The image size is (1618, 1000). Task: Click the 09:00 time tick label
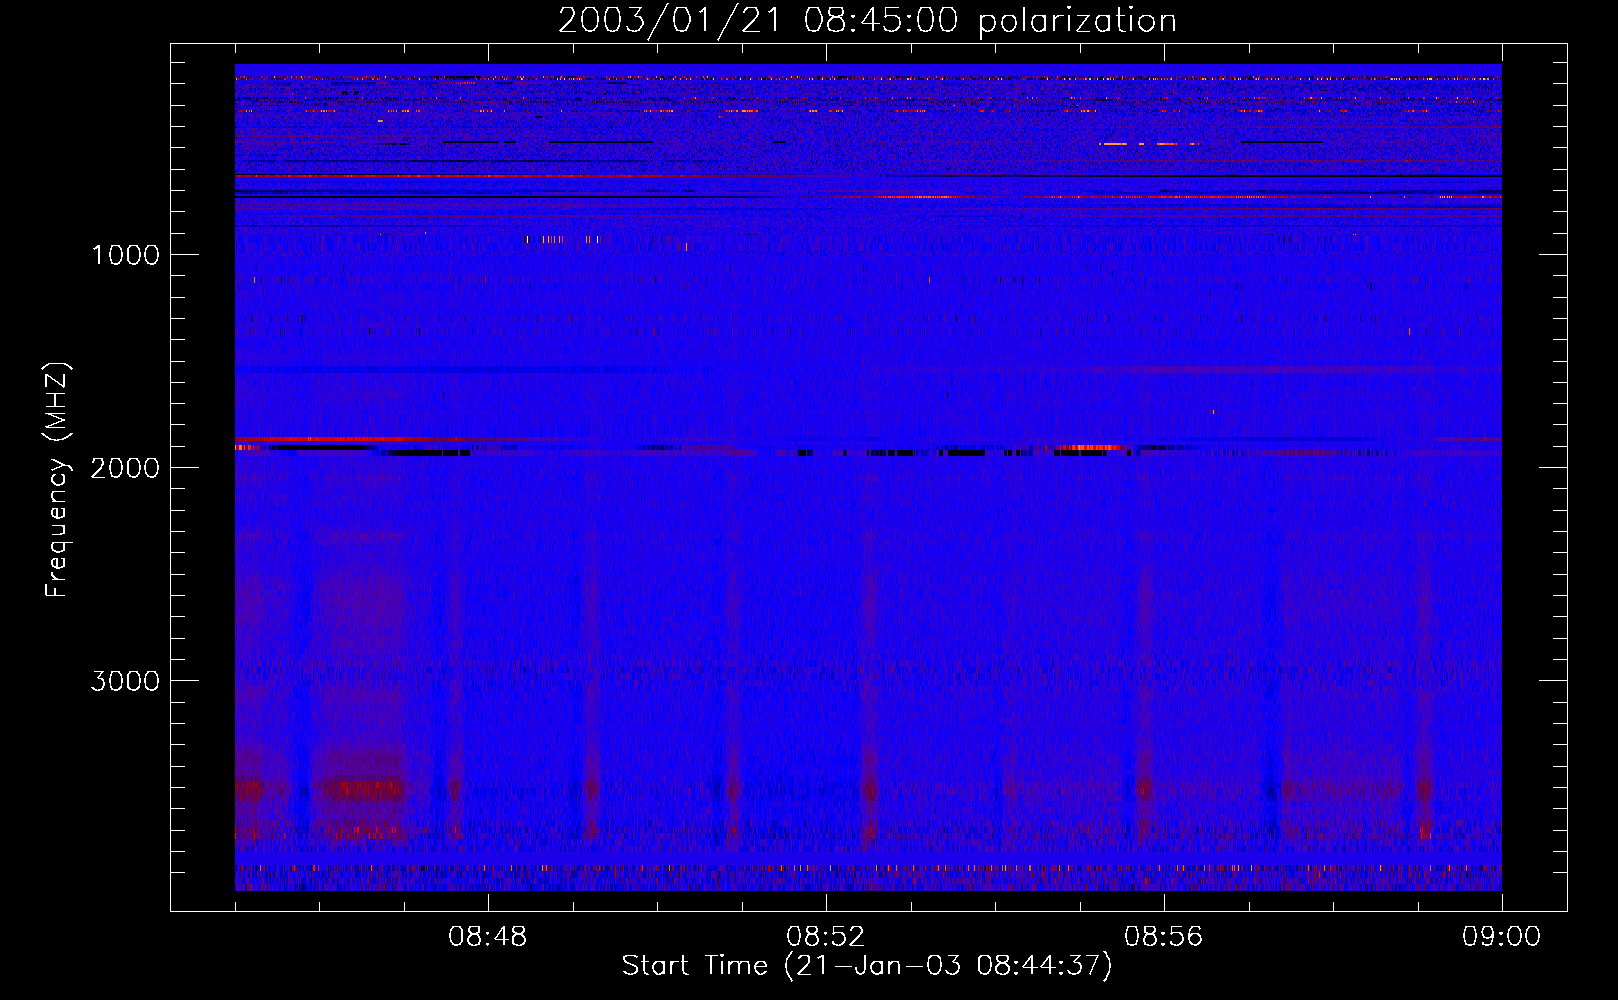pos(1502,937)
